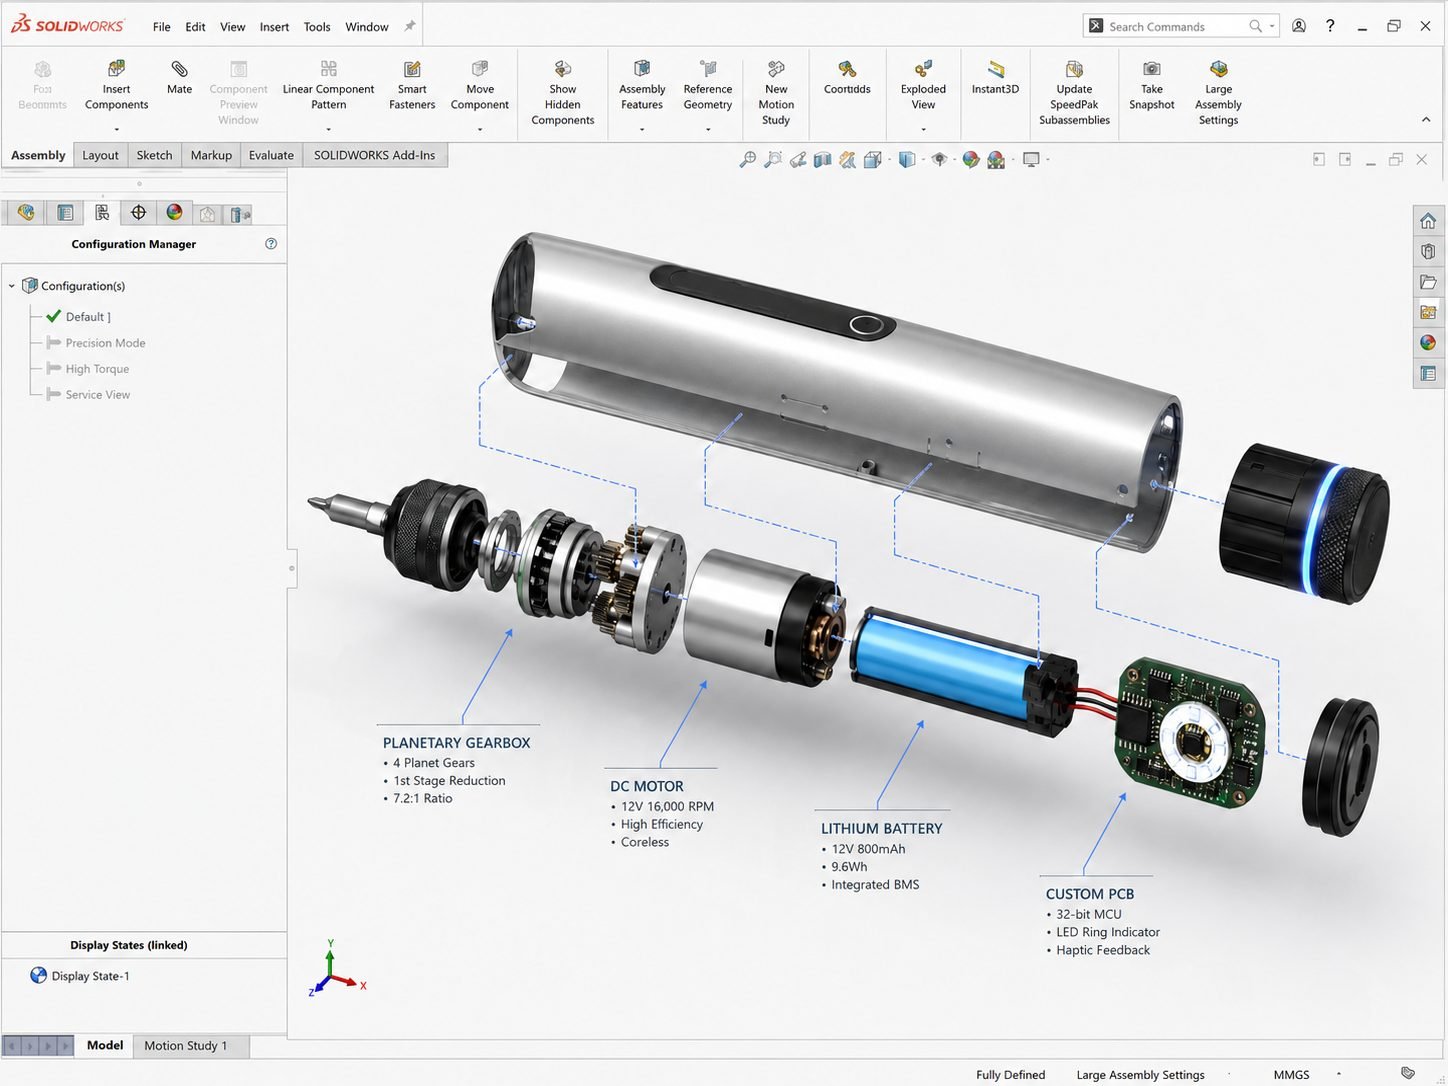Open Assembly Features dropdown arrow
The image size is (1448, 1086).
pyautogui.click(x=642, y=129)
